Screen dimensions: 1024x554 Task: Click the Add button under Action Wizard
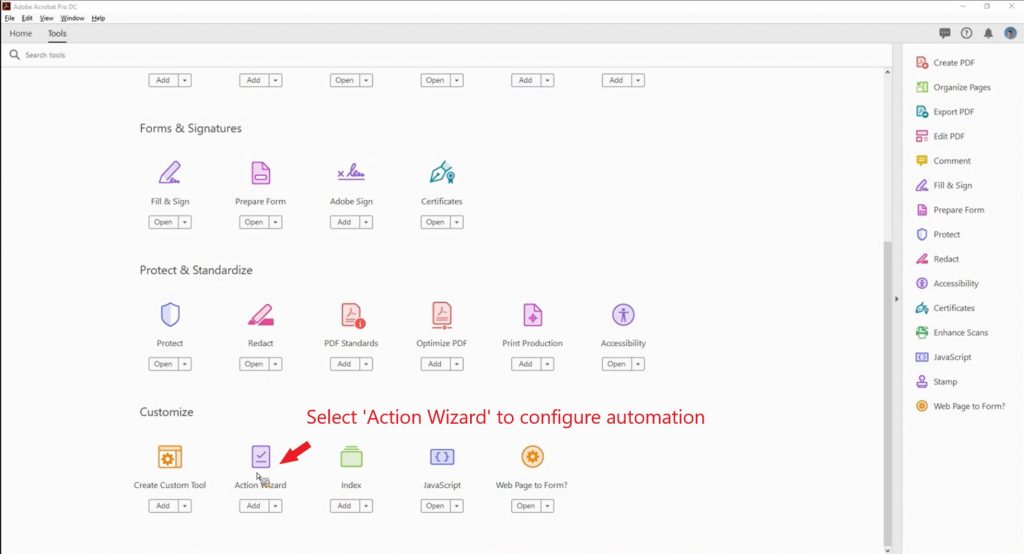[x=254, y=506]
